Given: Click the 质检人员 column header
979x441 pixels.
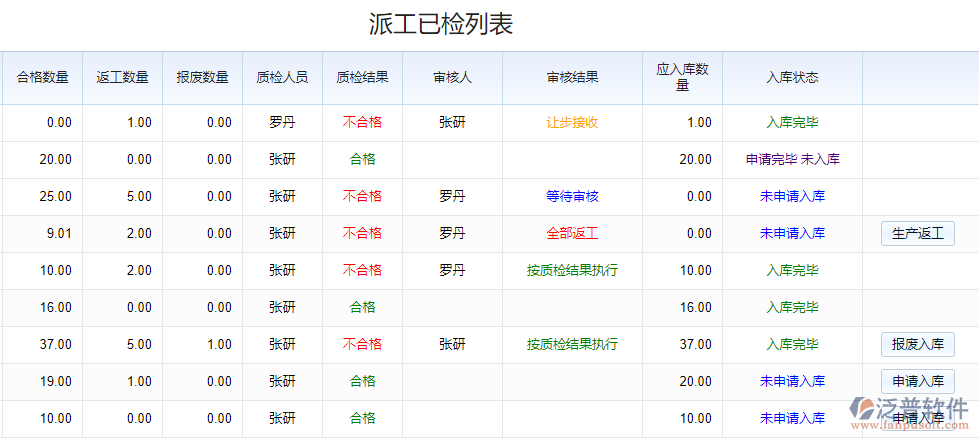Looking at the screenshot, I should [x=282, y=77].
